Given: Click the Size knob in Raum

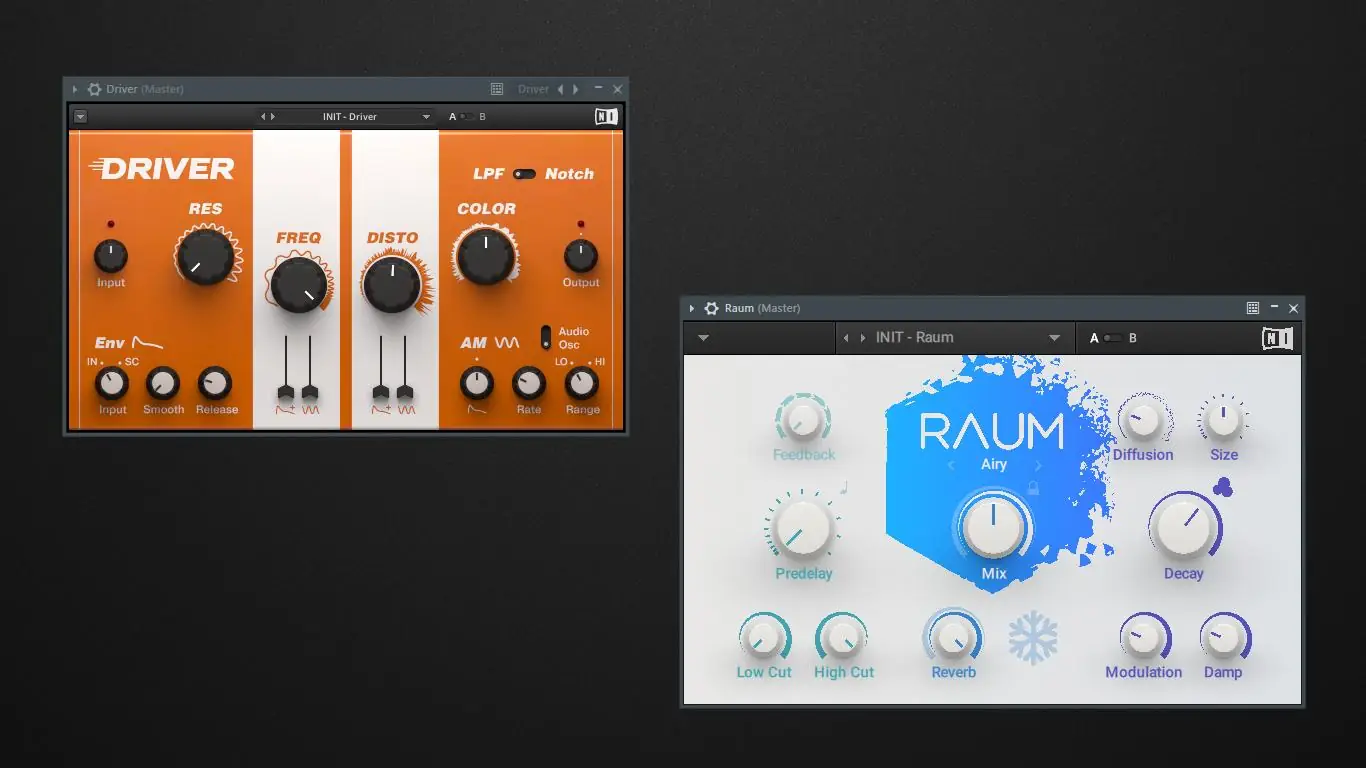Looking at the screenshot, I should tap(1223, 421).
